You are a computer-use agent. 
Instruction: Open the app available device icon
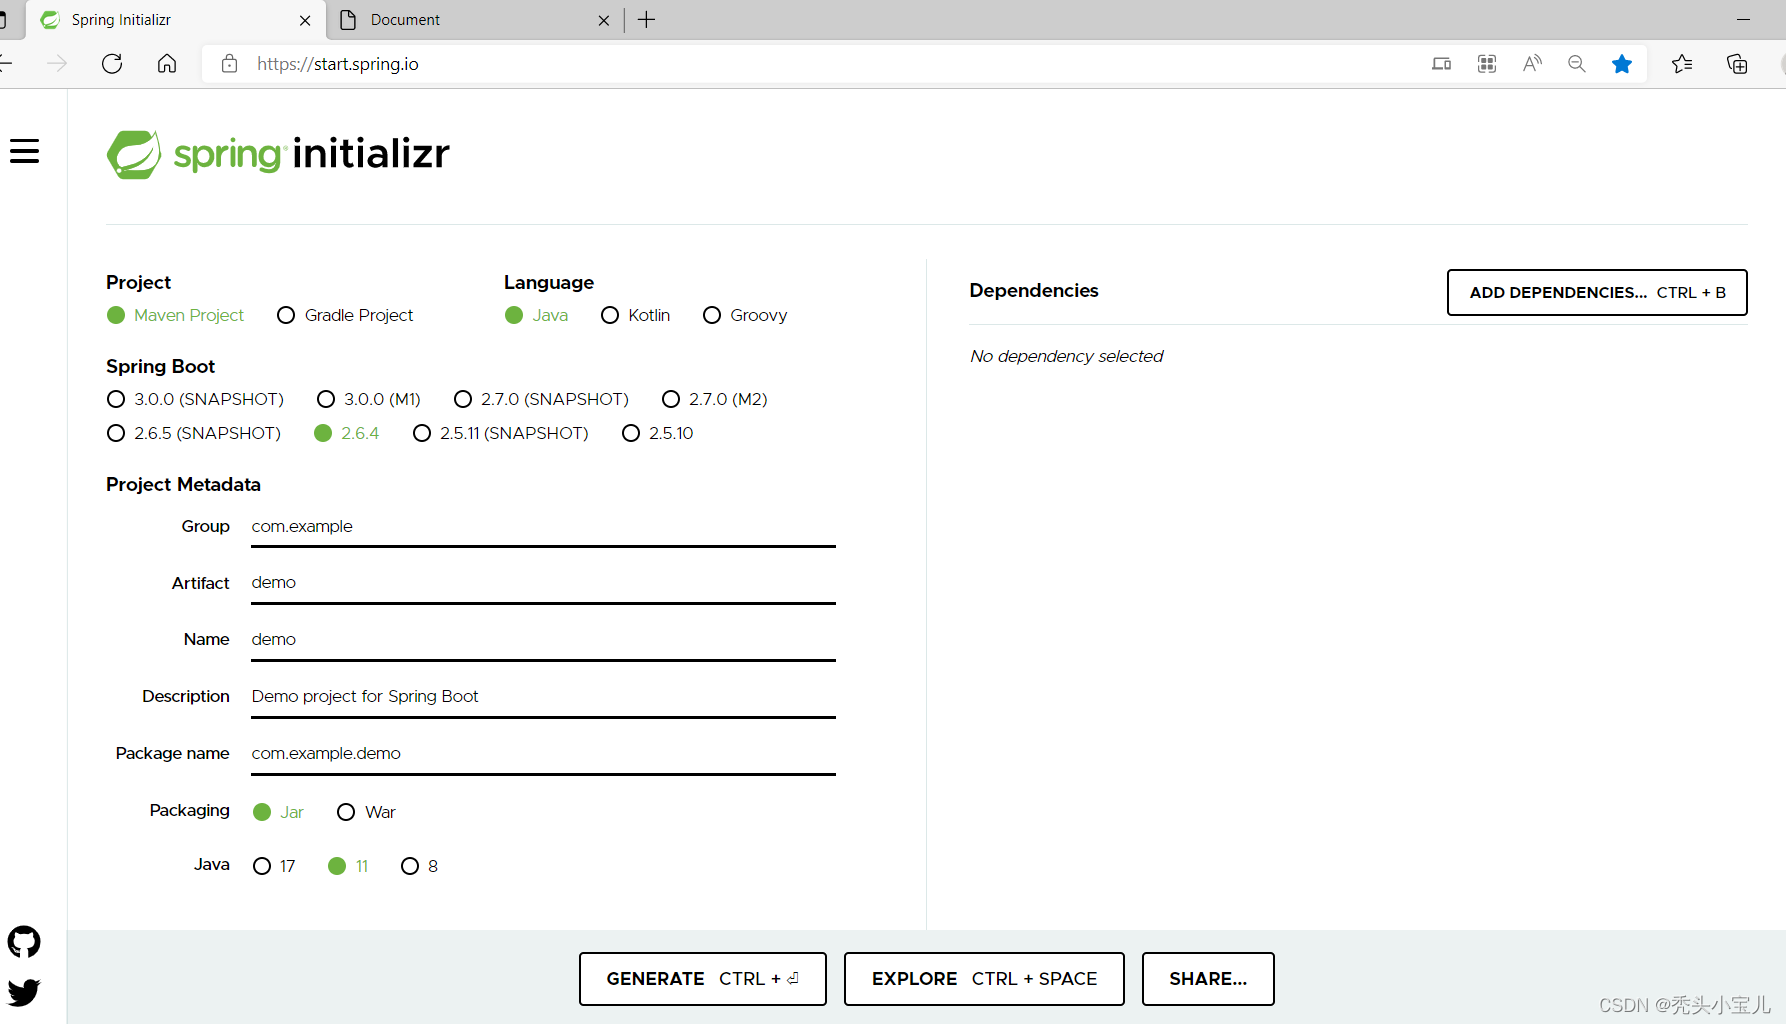tap(1441, 64)
